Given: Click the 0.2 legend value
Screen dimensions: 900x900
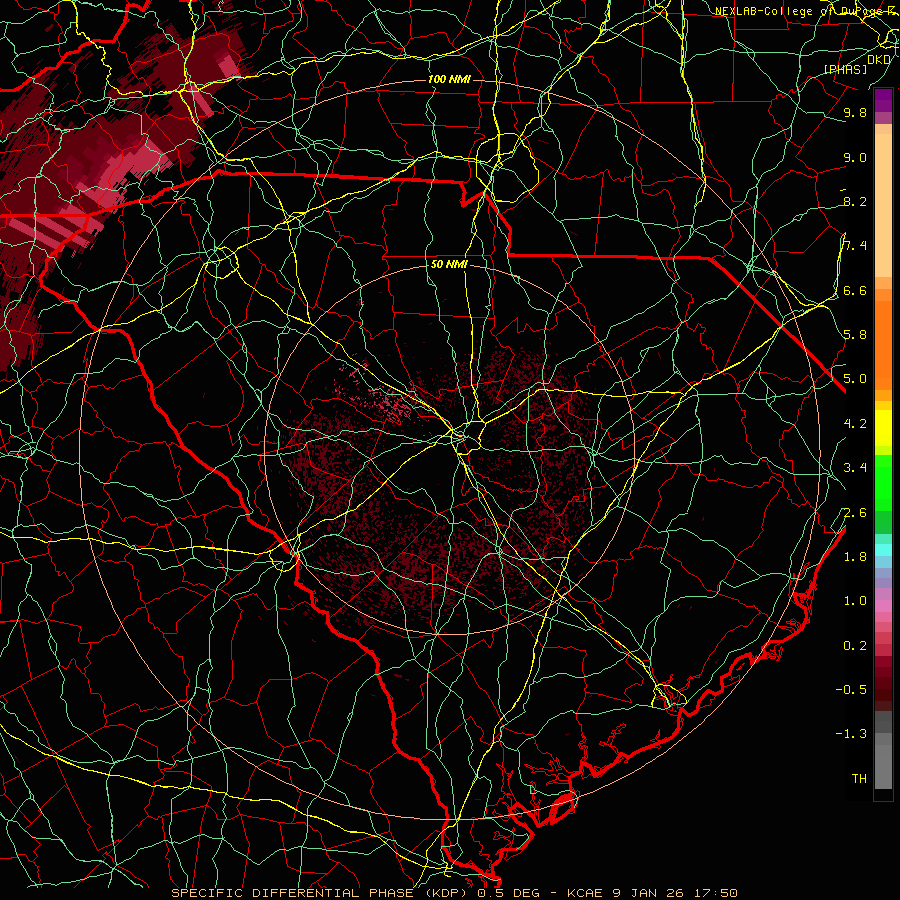Looking at the screenshot, I should 855,645.
